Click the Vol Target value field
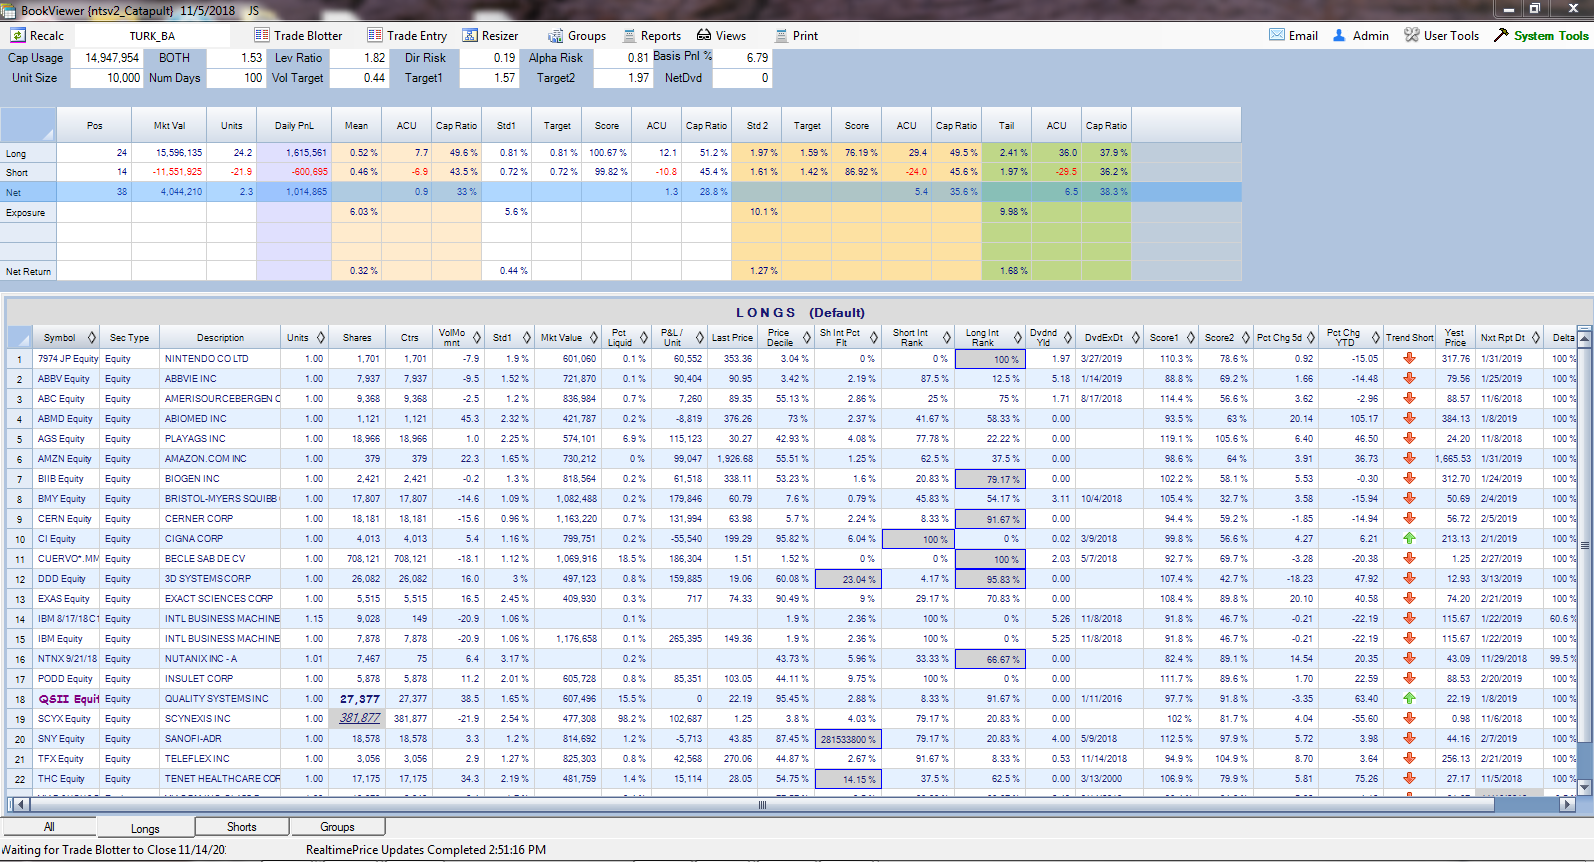Viewport: 1594px width, 862px height. coord(359,78)
